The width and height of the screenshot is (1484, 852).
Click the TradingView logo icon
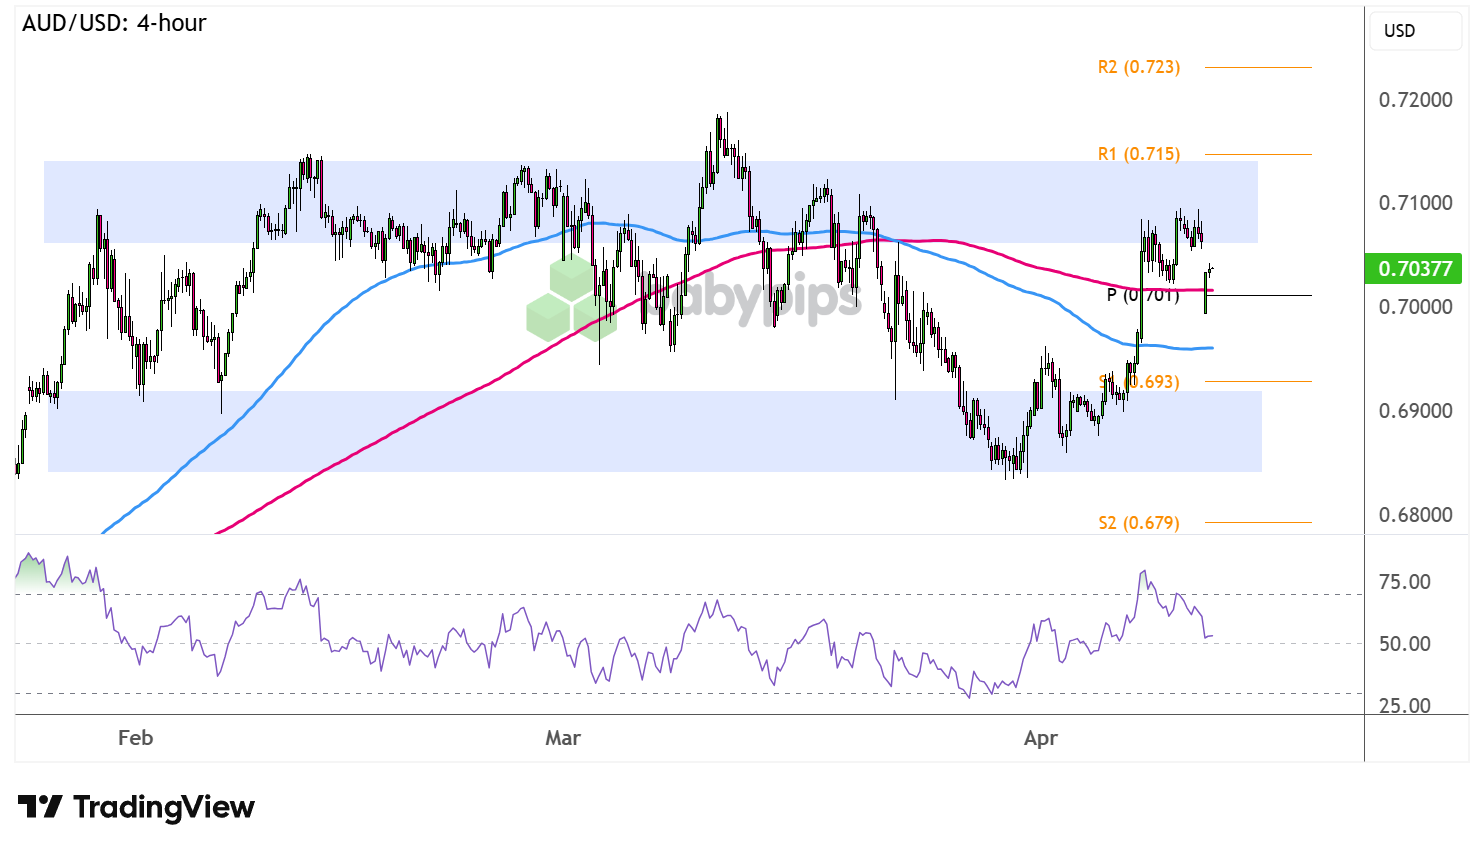pos(40,806)
